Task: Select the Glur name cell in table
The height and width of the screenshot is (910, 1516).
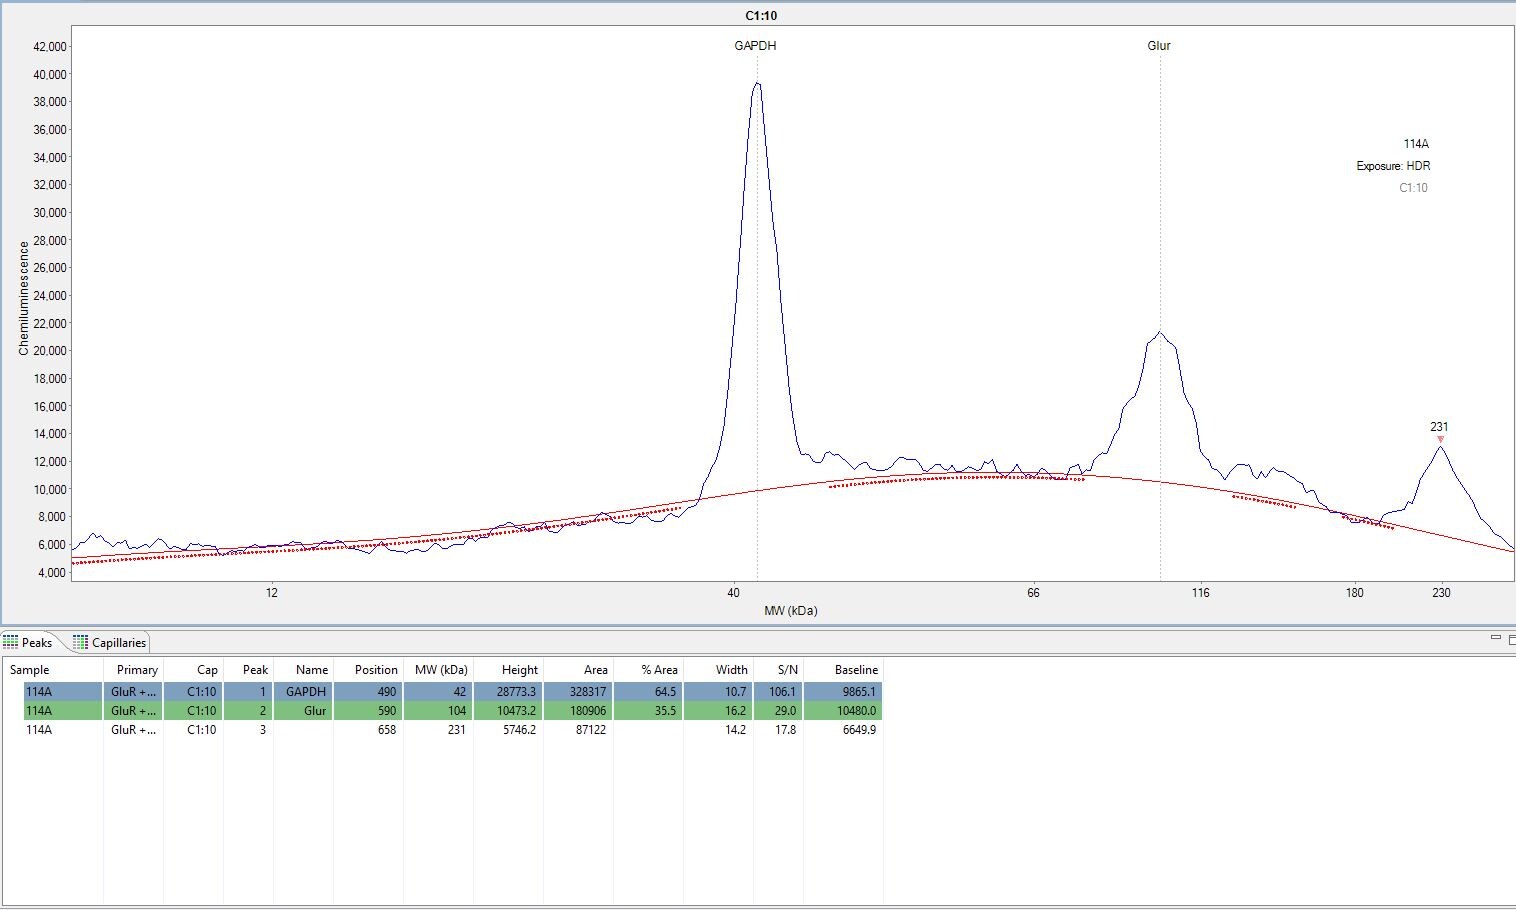Action: (x=303, y=711)
